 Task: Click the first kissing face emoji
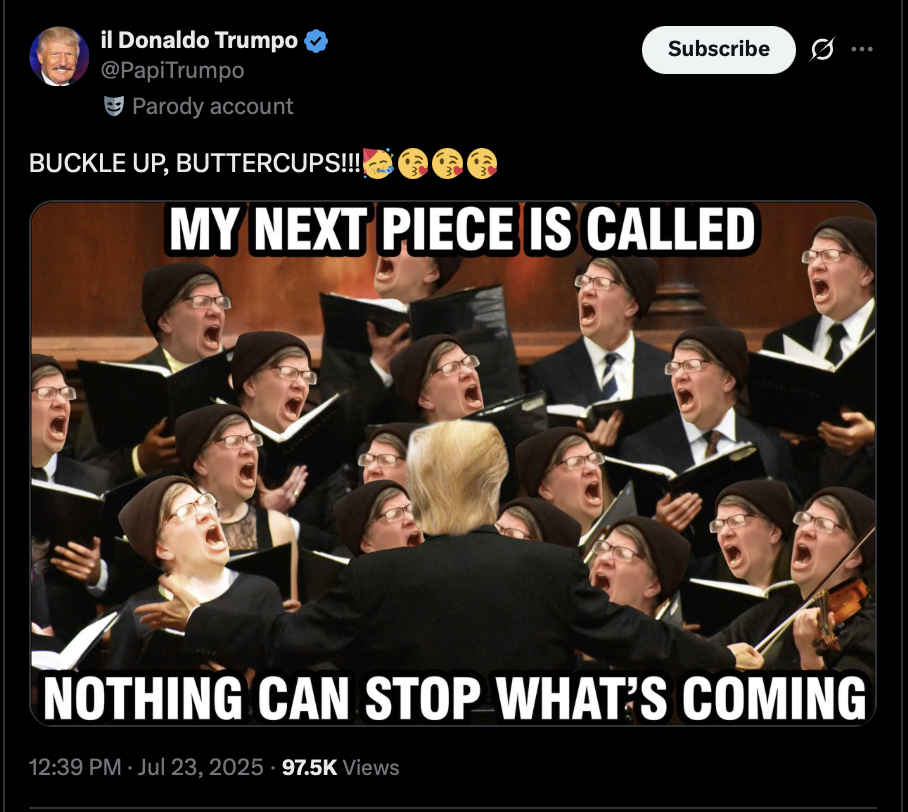(413, 163)
